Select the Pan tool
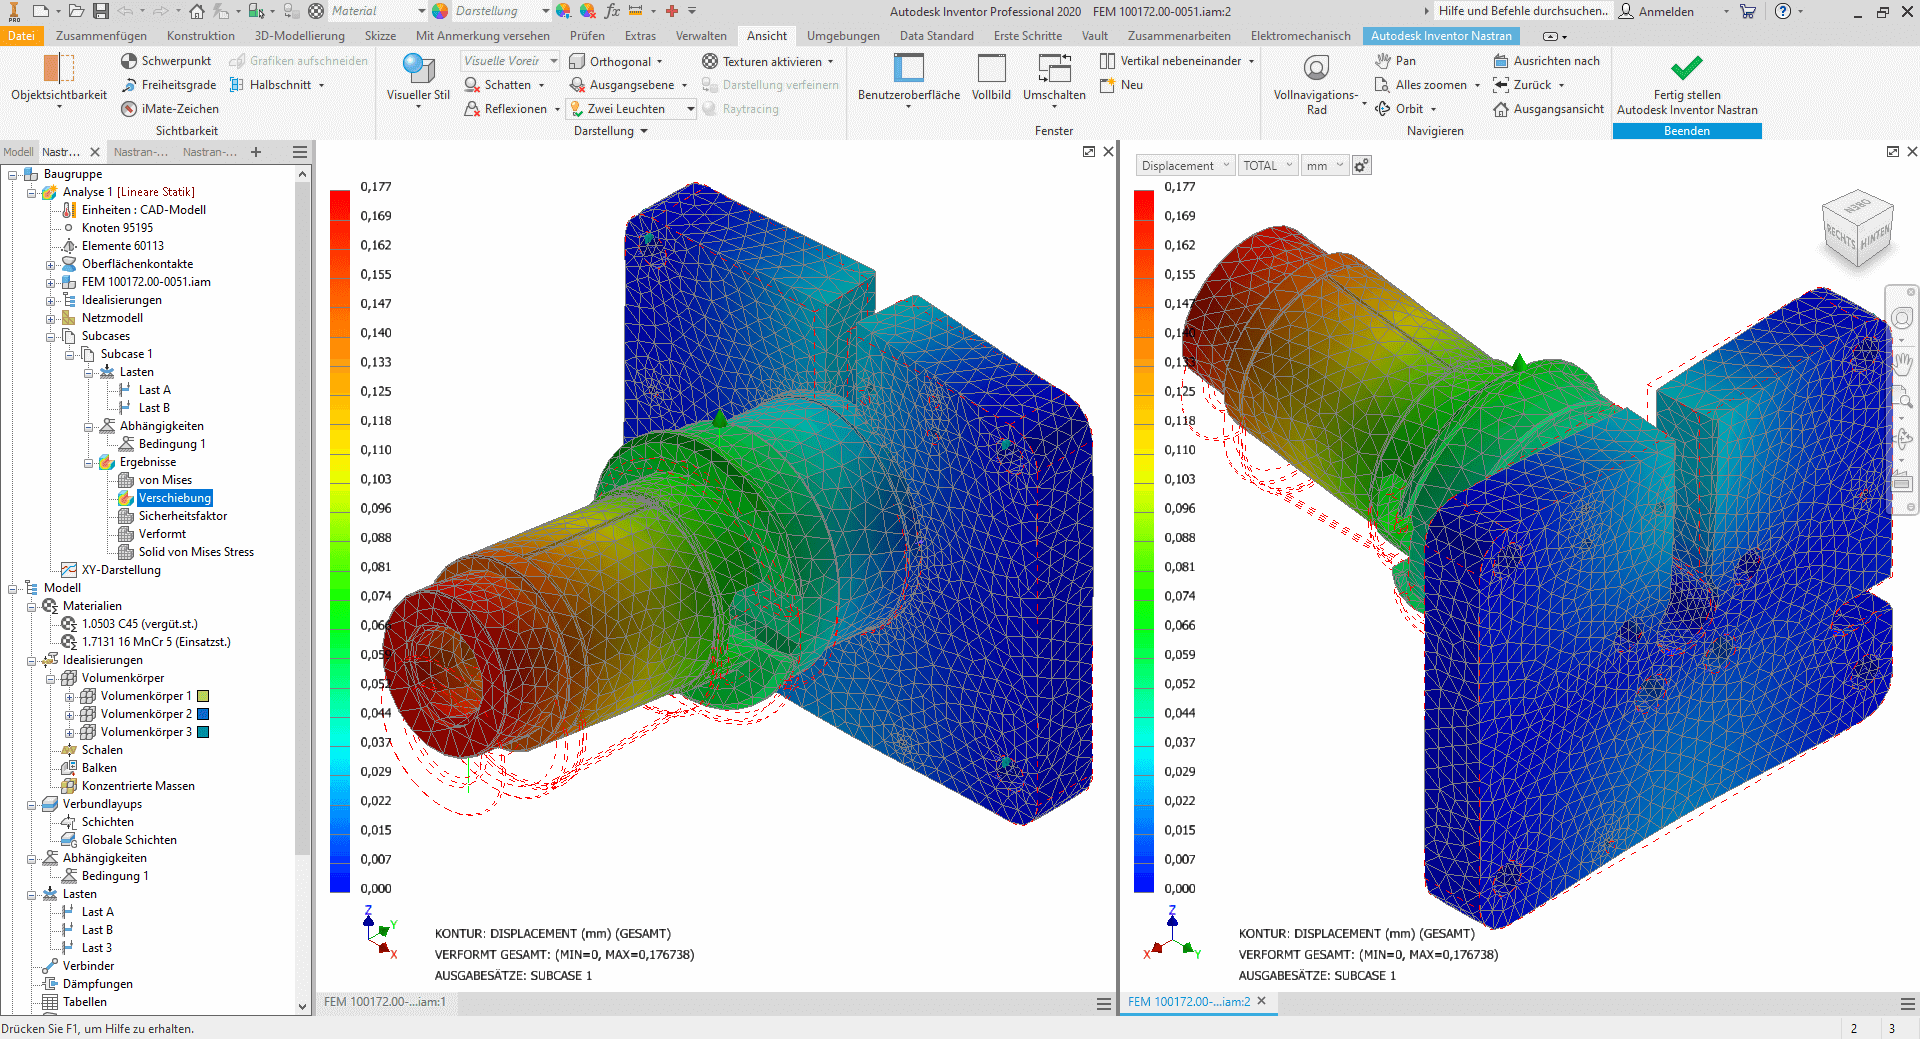The width and height of the screenshot is (1920, 1039). (x=1395, y=61)
